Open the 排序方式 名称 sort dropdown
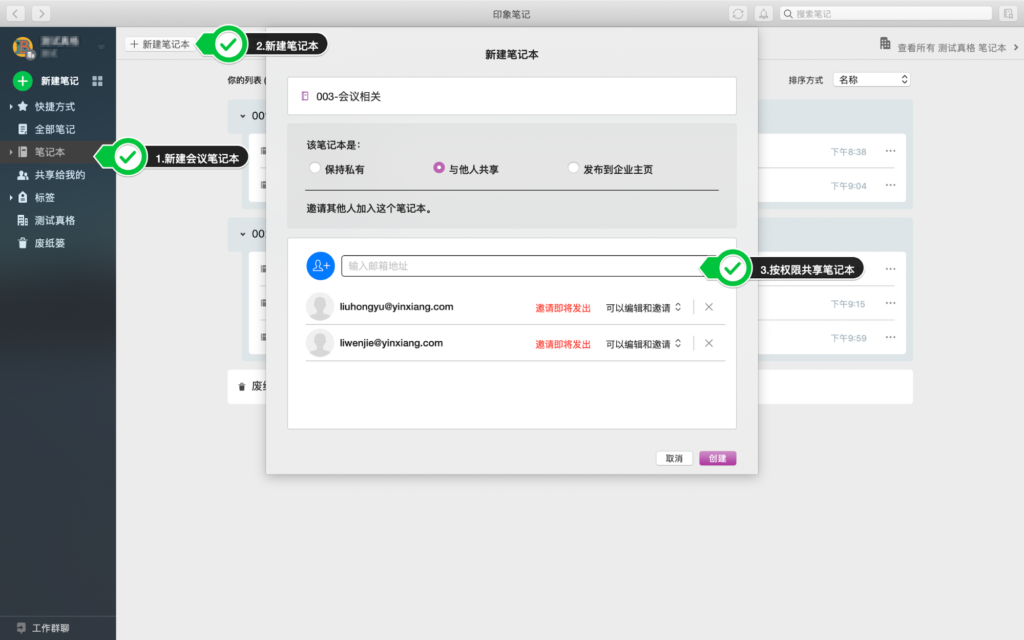The width and height of the screenshot is (1024, 640). (871, 79)
